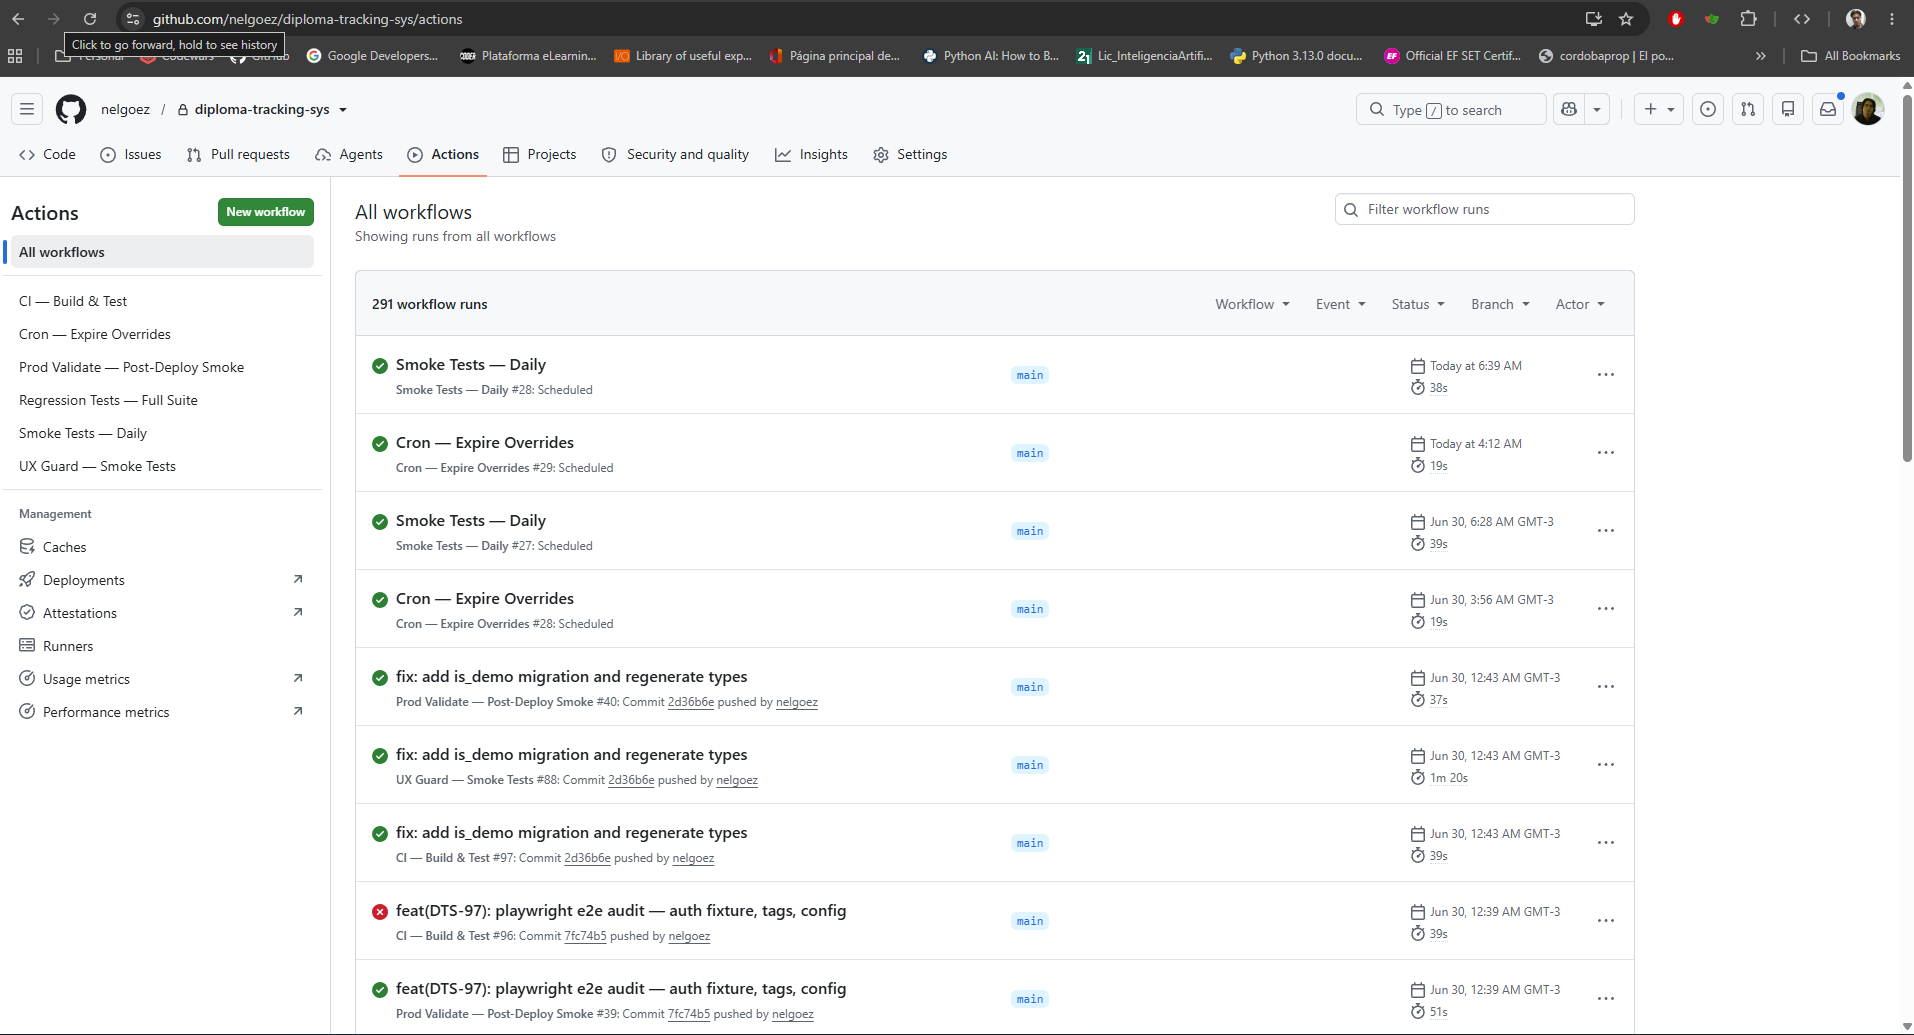Screen dimensions: 1914x1035
Task: Reload the page in browser
Action: click(x=90, y=19)
